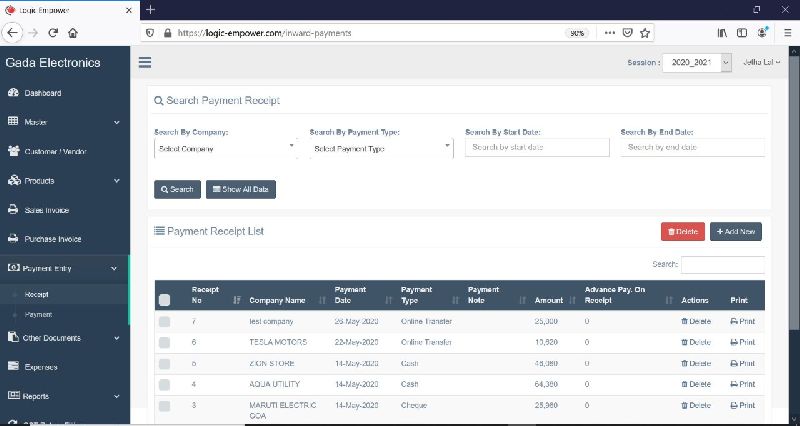
Task: Open the Select Payment Type dropdown
Action: click(x=380, y=148)
